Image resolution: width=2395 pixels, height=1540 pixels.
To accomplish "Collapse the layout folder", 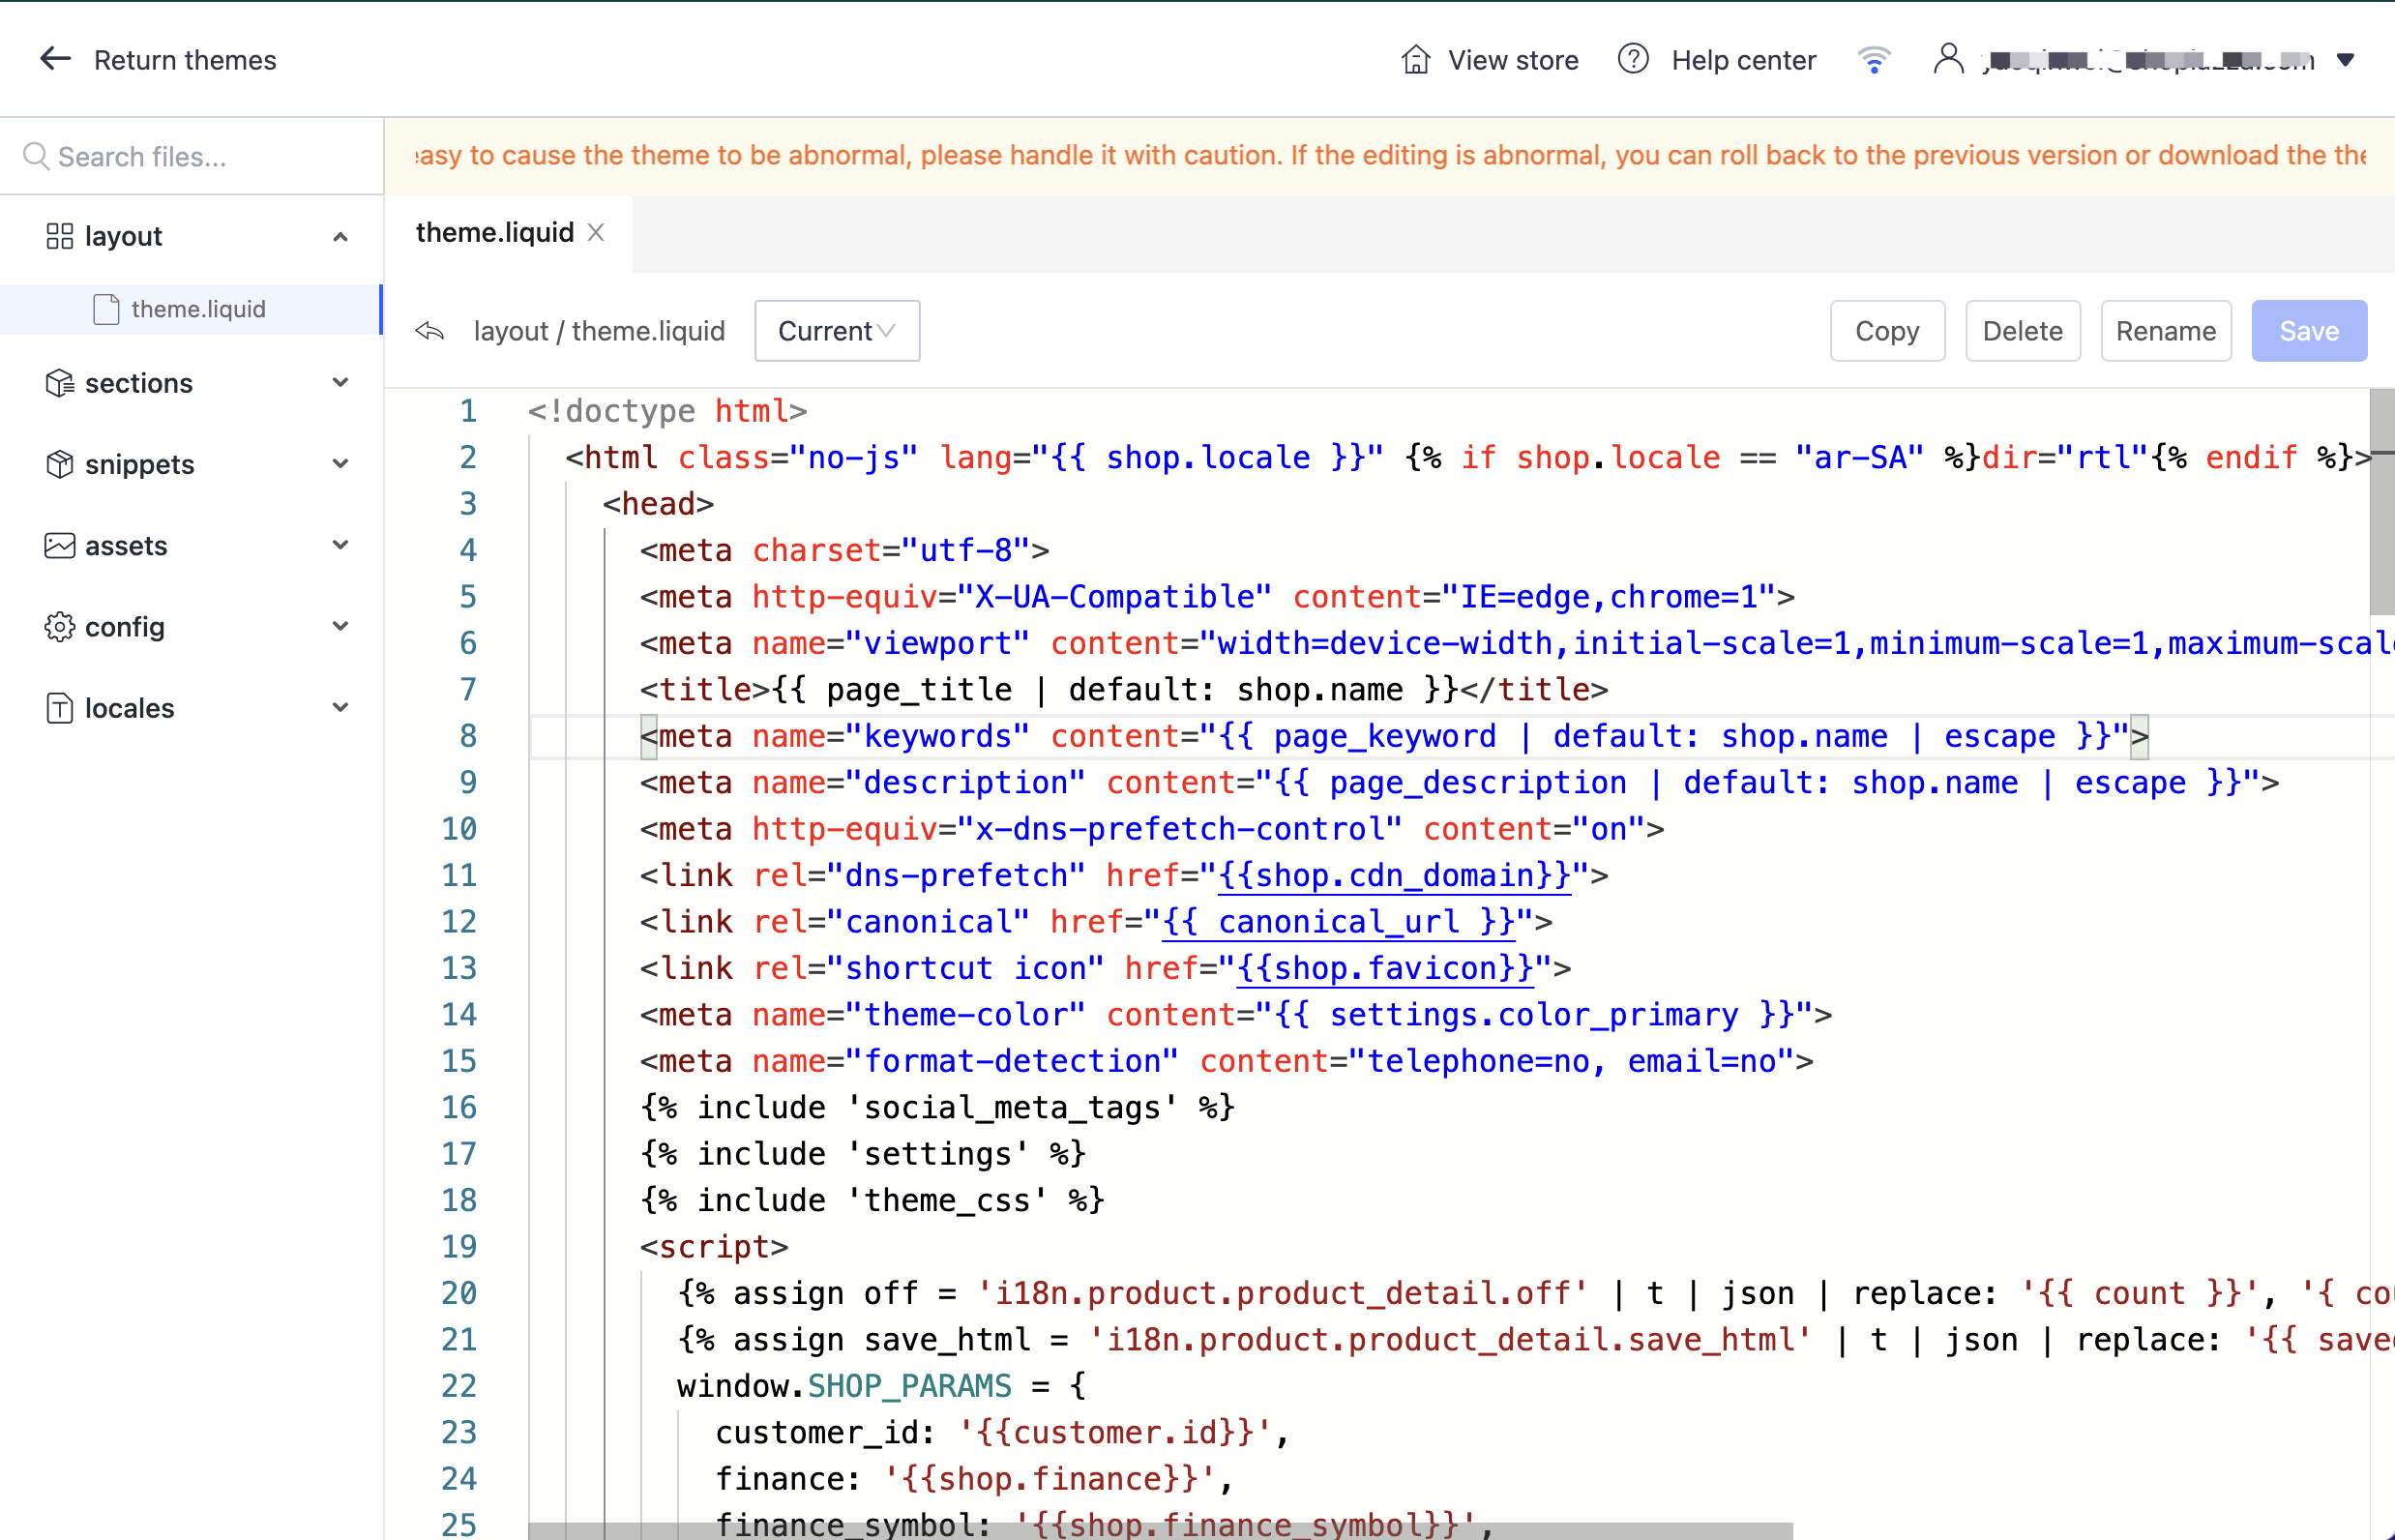I will pos(340,237).
